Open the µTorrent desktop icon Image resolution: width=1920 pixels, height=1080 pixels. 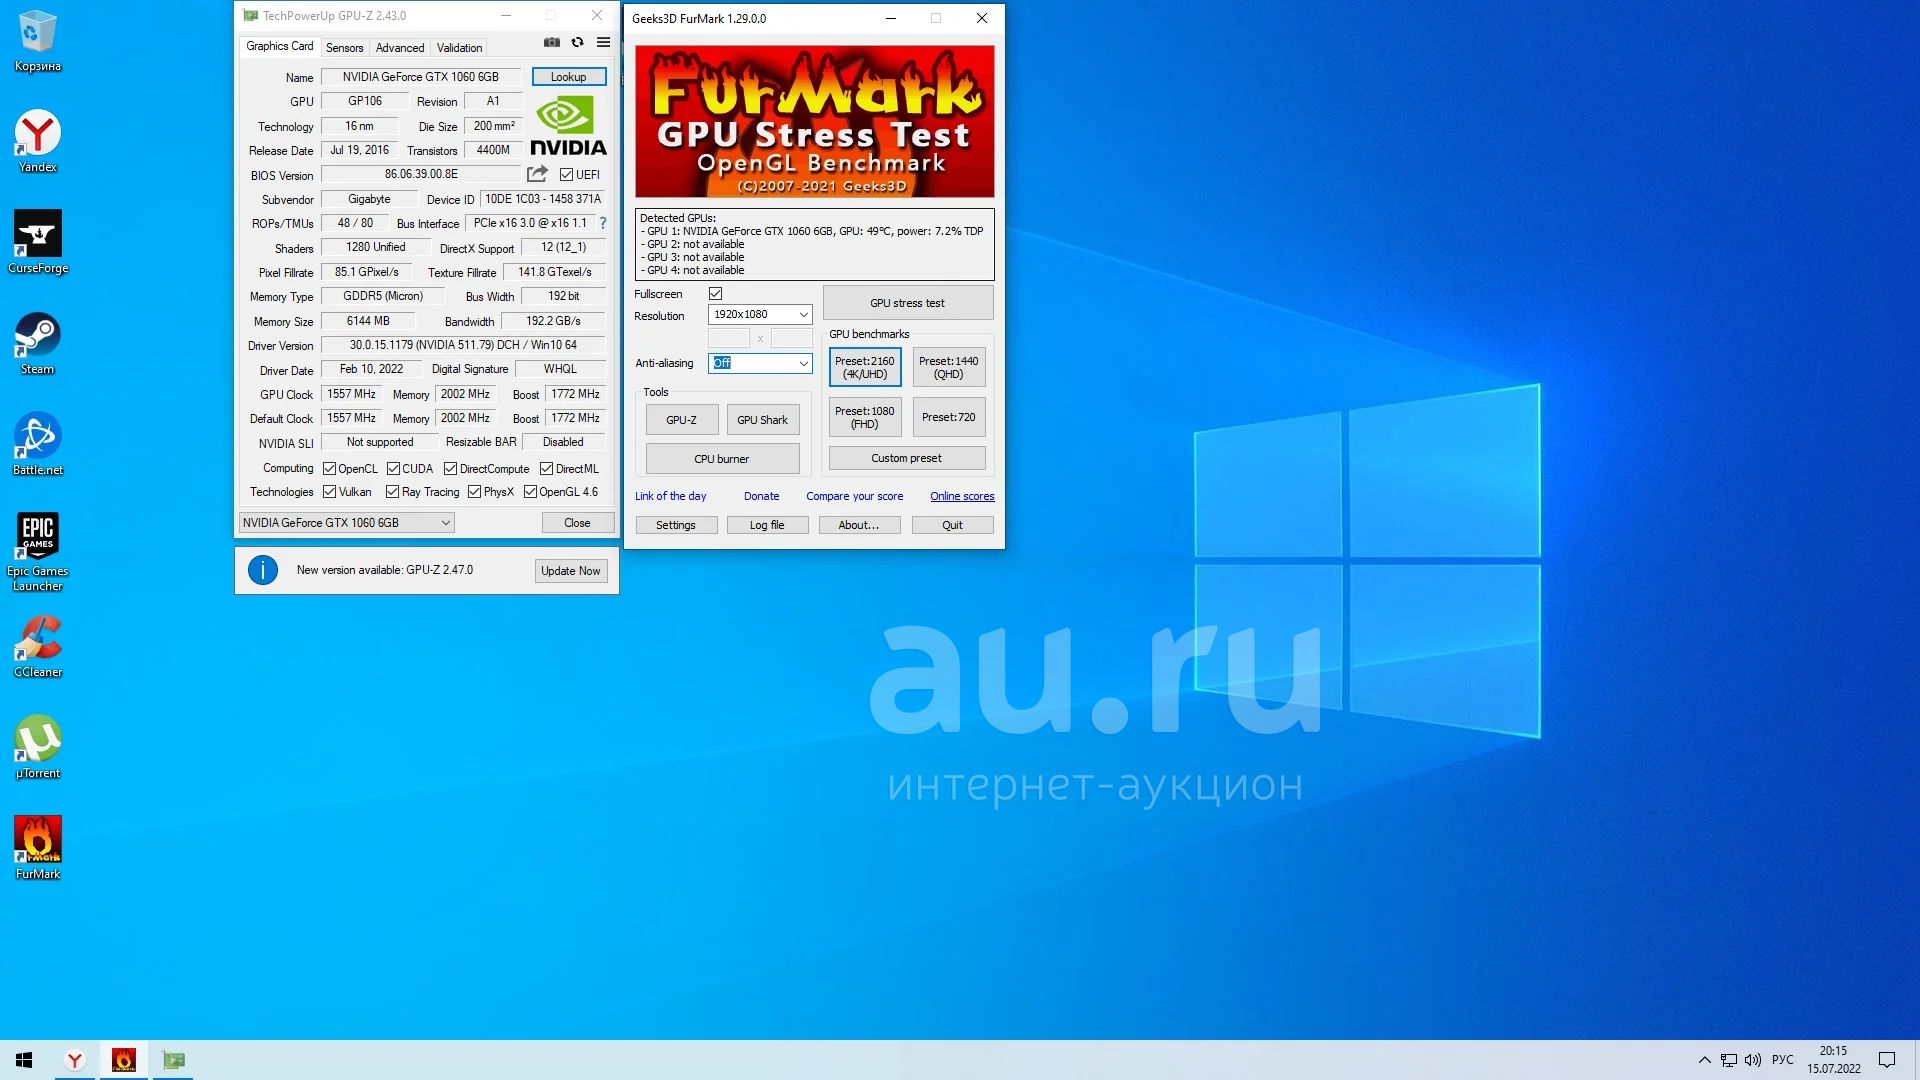click(38, 747)
